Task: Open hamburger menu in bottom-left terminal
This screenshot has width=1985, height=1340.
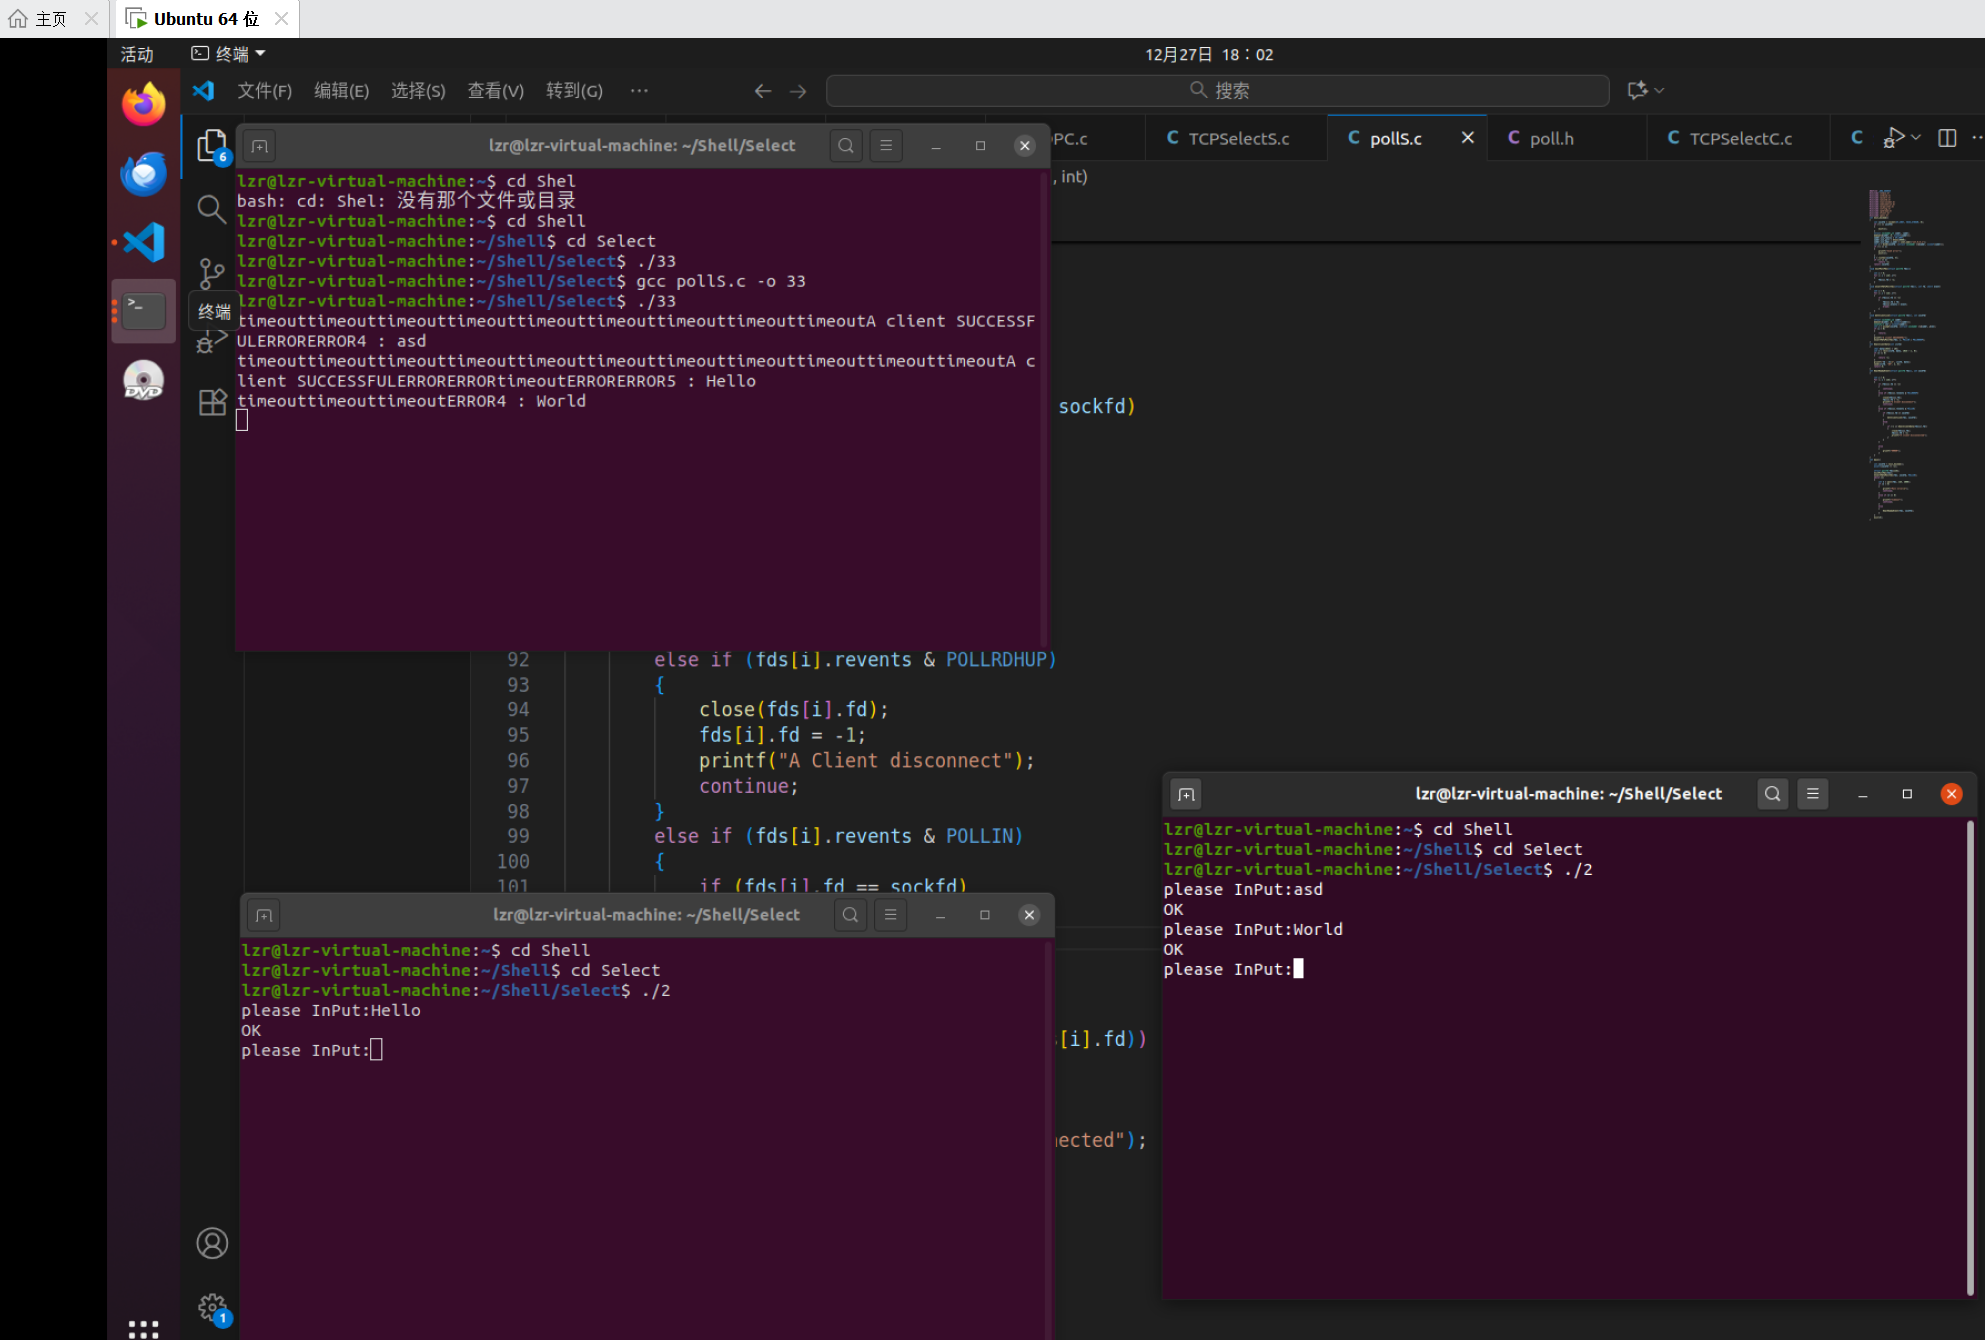Action: click(890, 915)
